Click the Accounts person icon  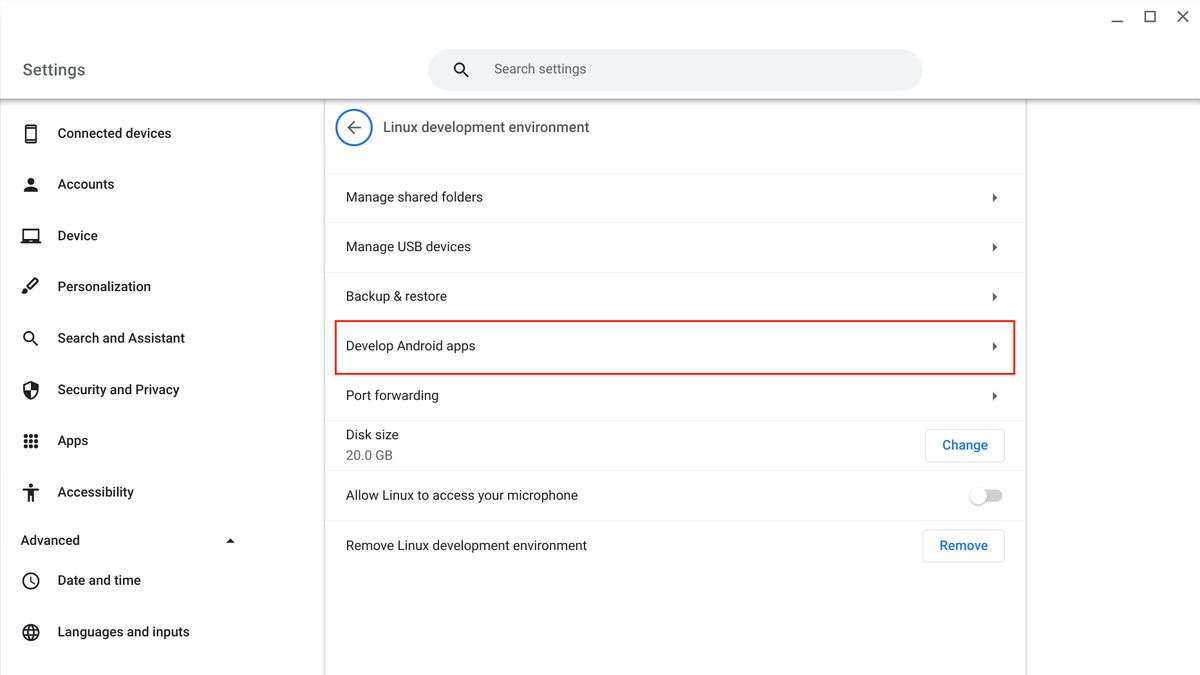(31, 185)
